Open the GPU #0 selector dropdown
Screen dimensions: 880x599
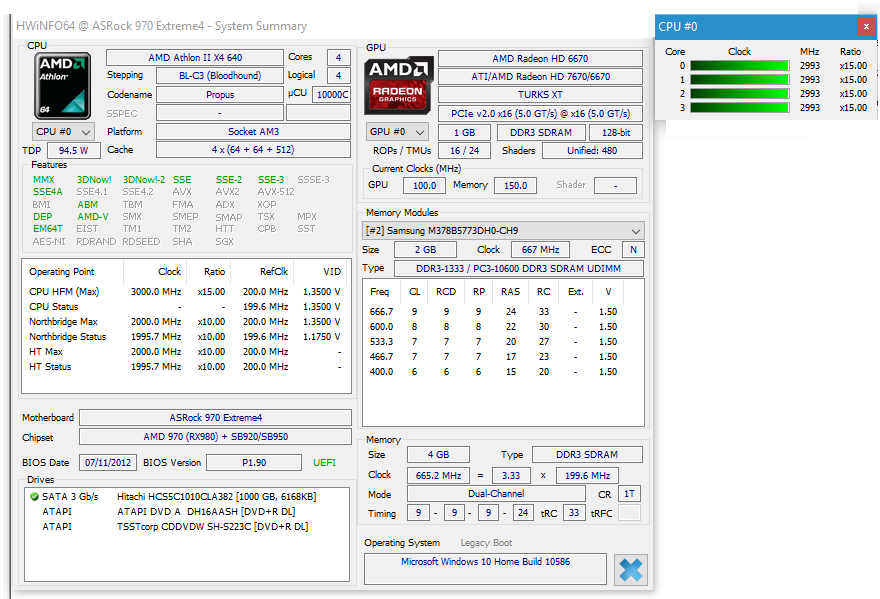[x=397, y=132]
